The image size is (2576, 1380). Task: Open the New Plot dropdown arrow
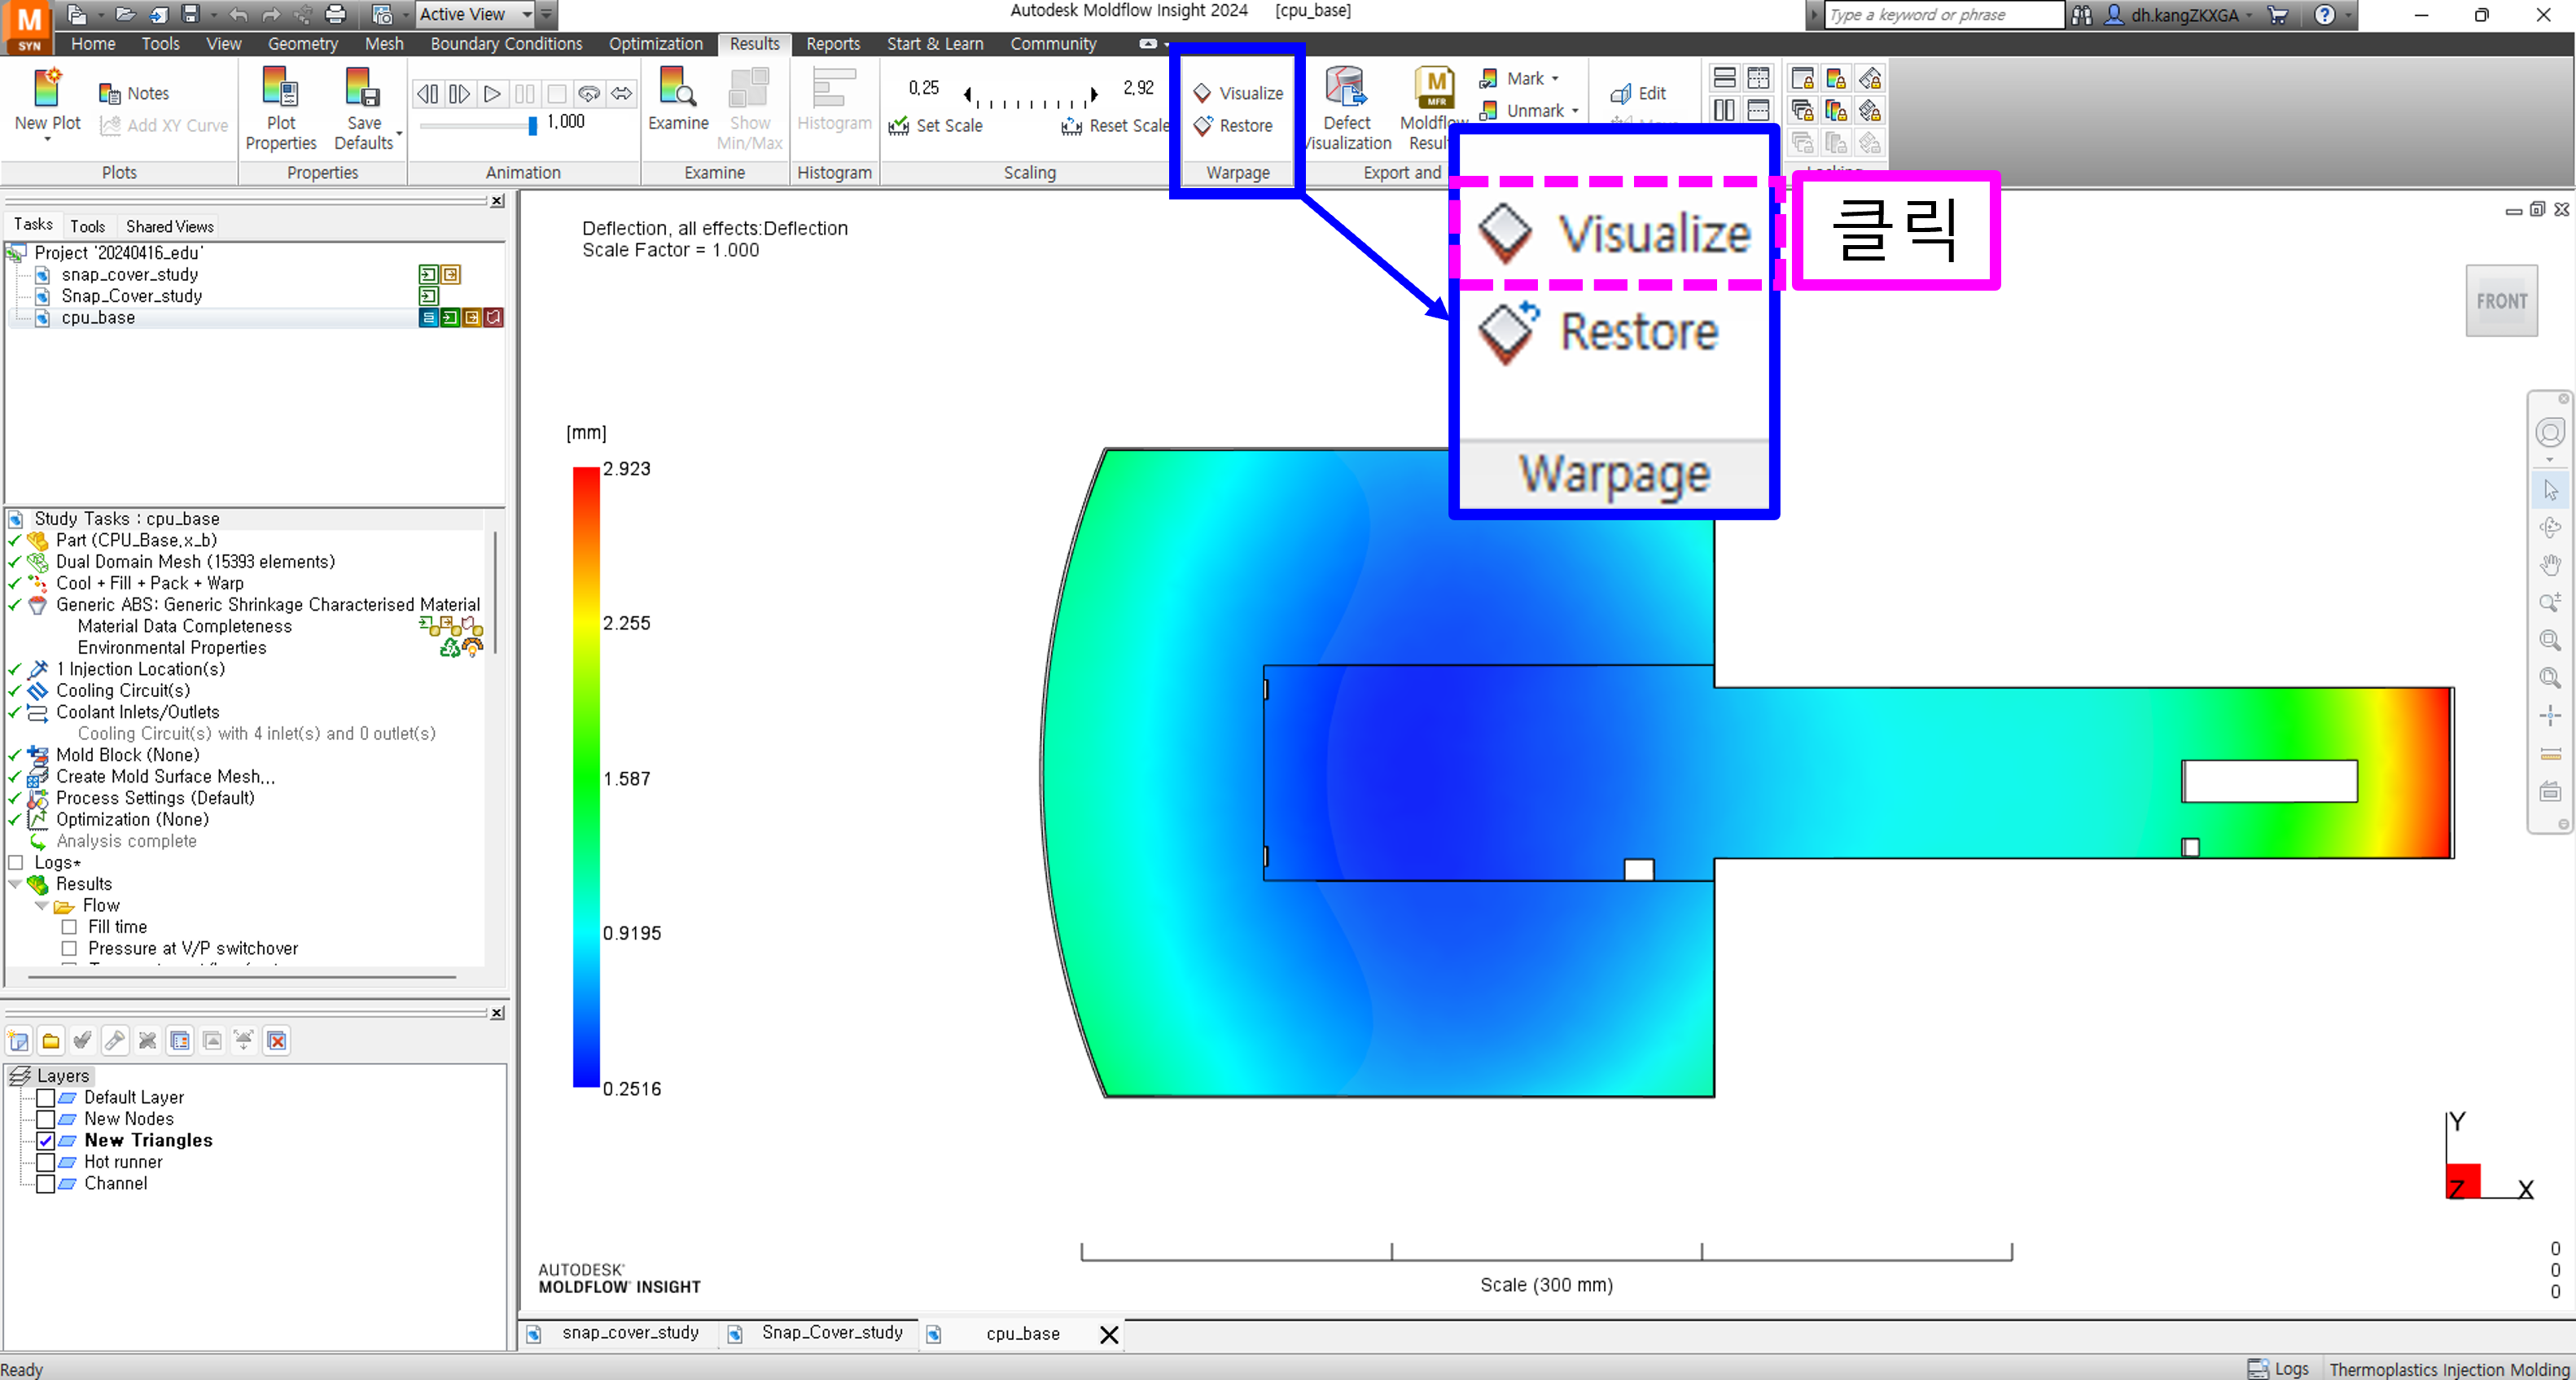click(x=47, y=139)
